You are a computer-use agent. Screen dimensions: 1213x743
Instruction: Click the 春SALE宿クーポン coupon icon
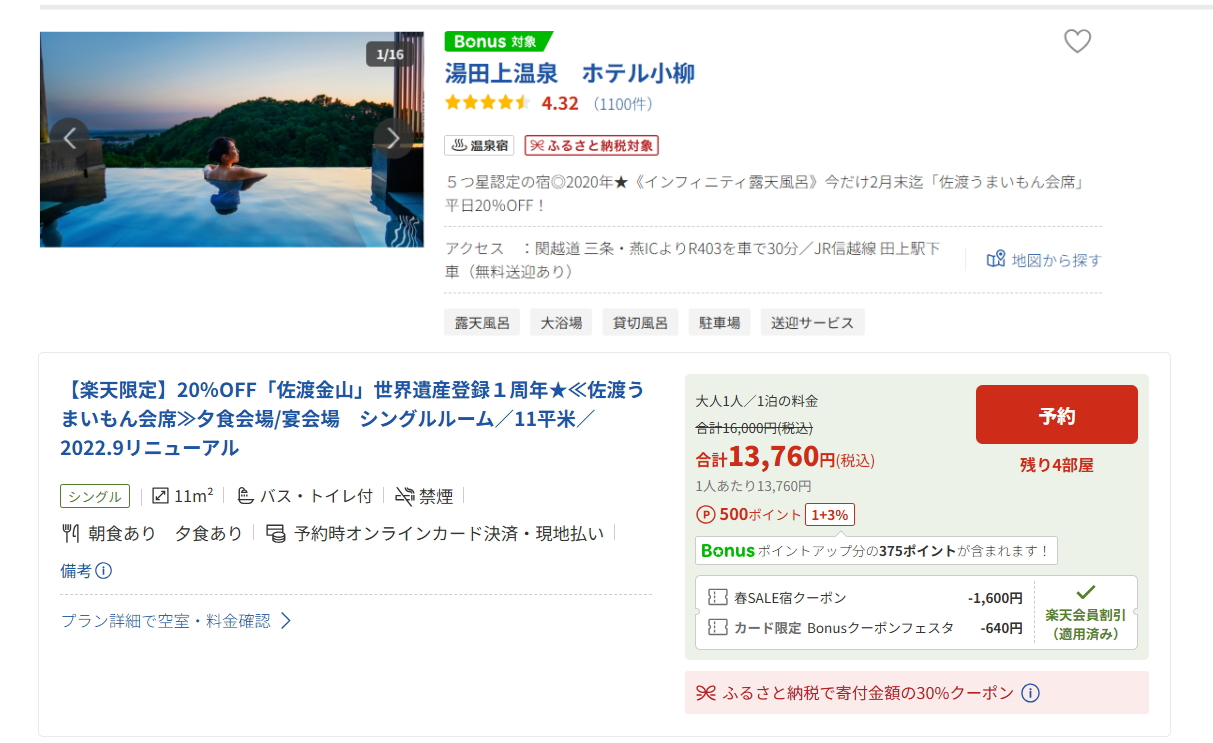(x=717, y=598)
